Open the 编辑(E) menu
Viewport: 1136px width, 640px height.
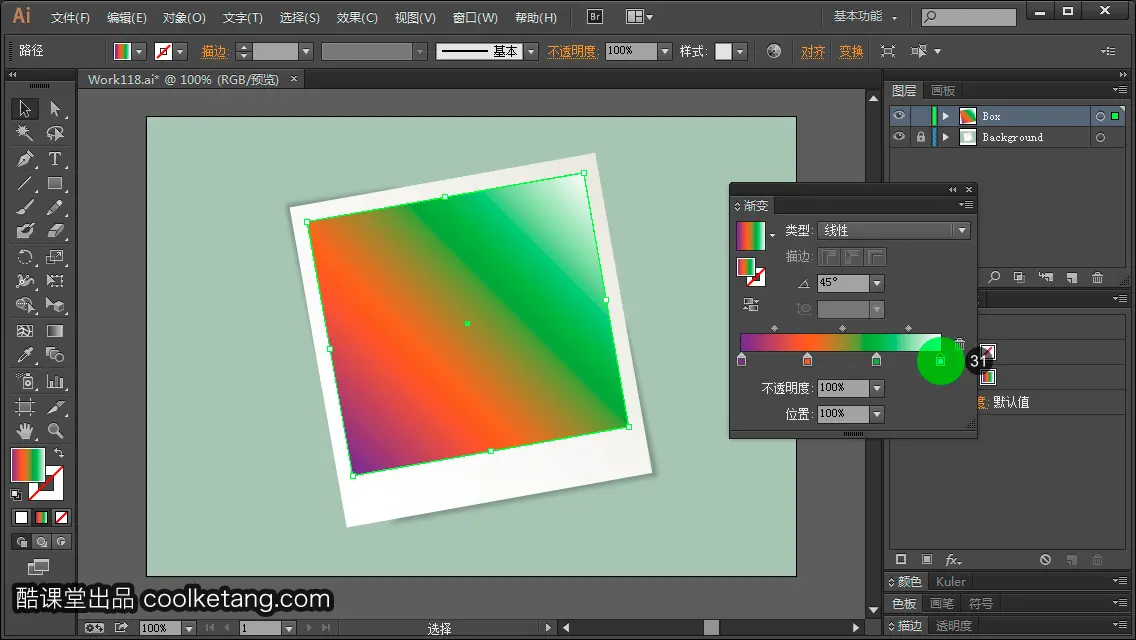pos(127,17)
